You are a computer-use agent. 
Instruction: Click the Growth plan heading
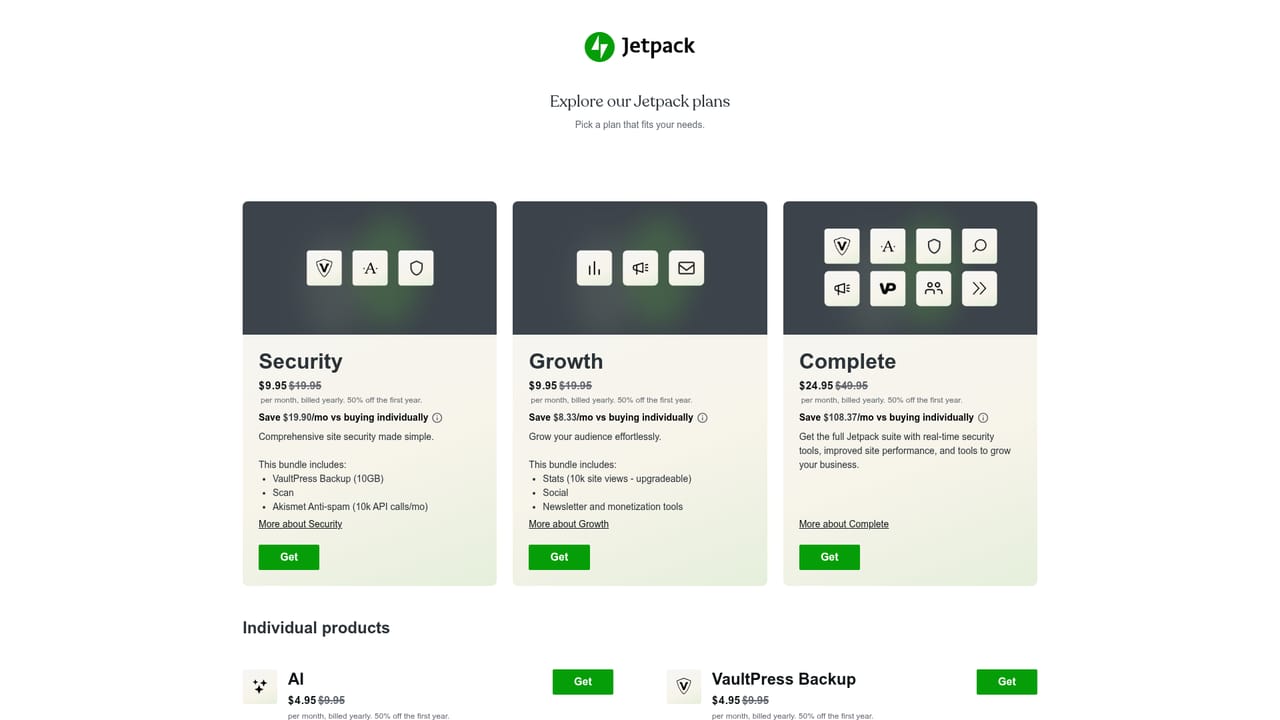pos(566,361)
